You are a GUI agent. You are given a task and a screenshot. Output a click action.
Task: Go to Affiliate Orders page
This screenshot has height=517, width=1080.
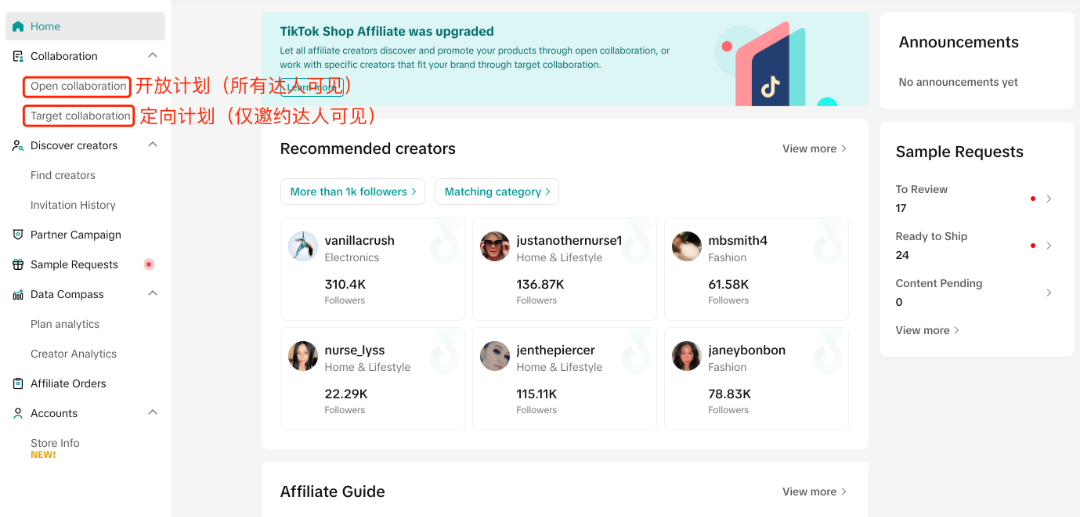(68, 383)
